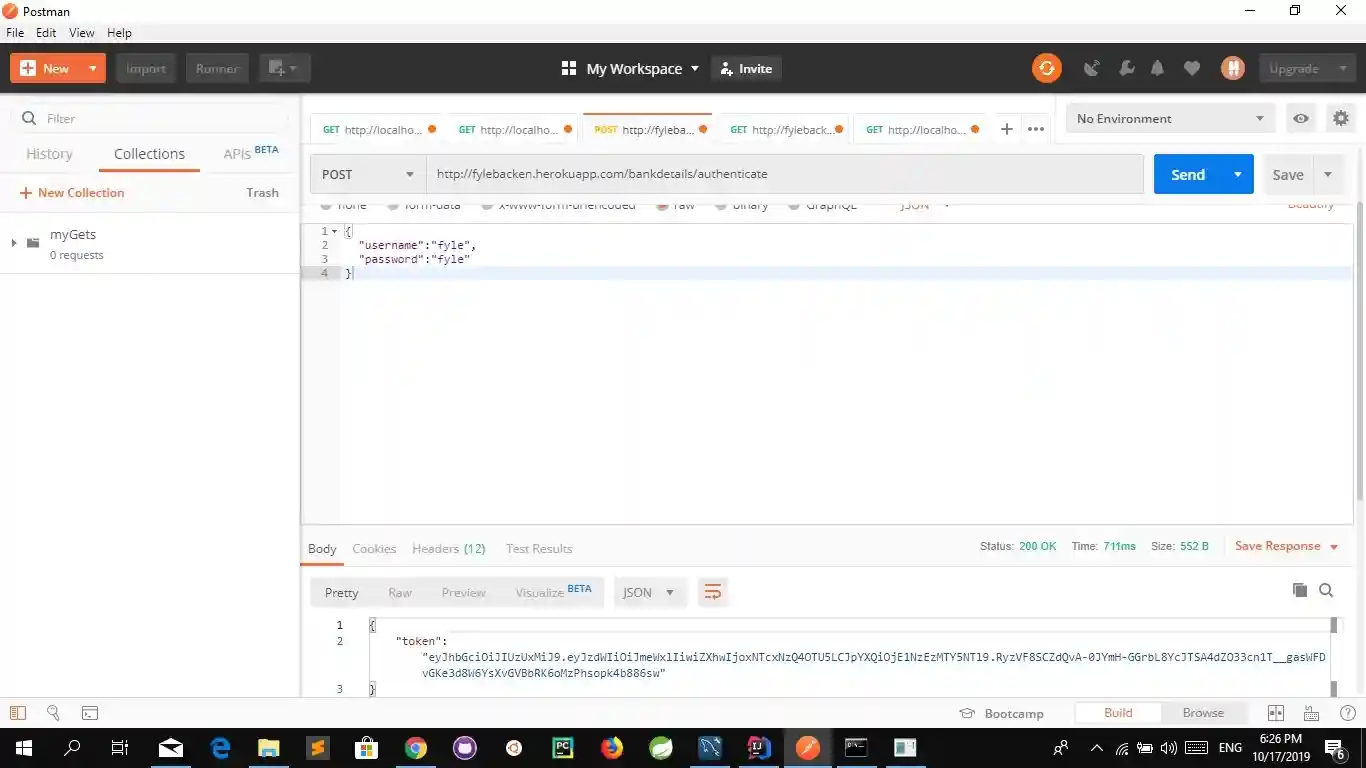Switch to Build mode

pyautogui.click(x=1118, y=713)
